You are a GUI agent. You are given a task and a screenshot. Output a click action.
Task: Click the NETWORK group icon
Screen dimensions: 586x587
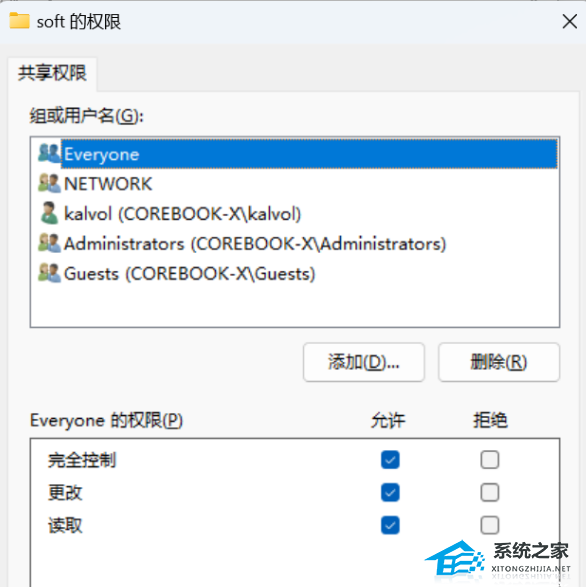tap(49, 183)
